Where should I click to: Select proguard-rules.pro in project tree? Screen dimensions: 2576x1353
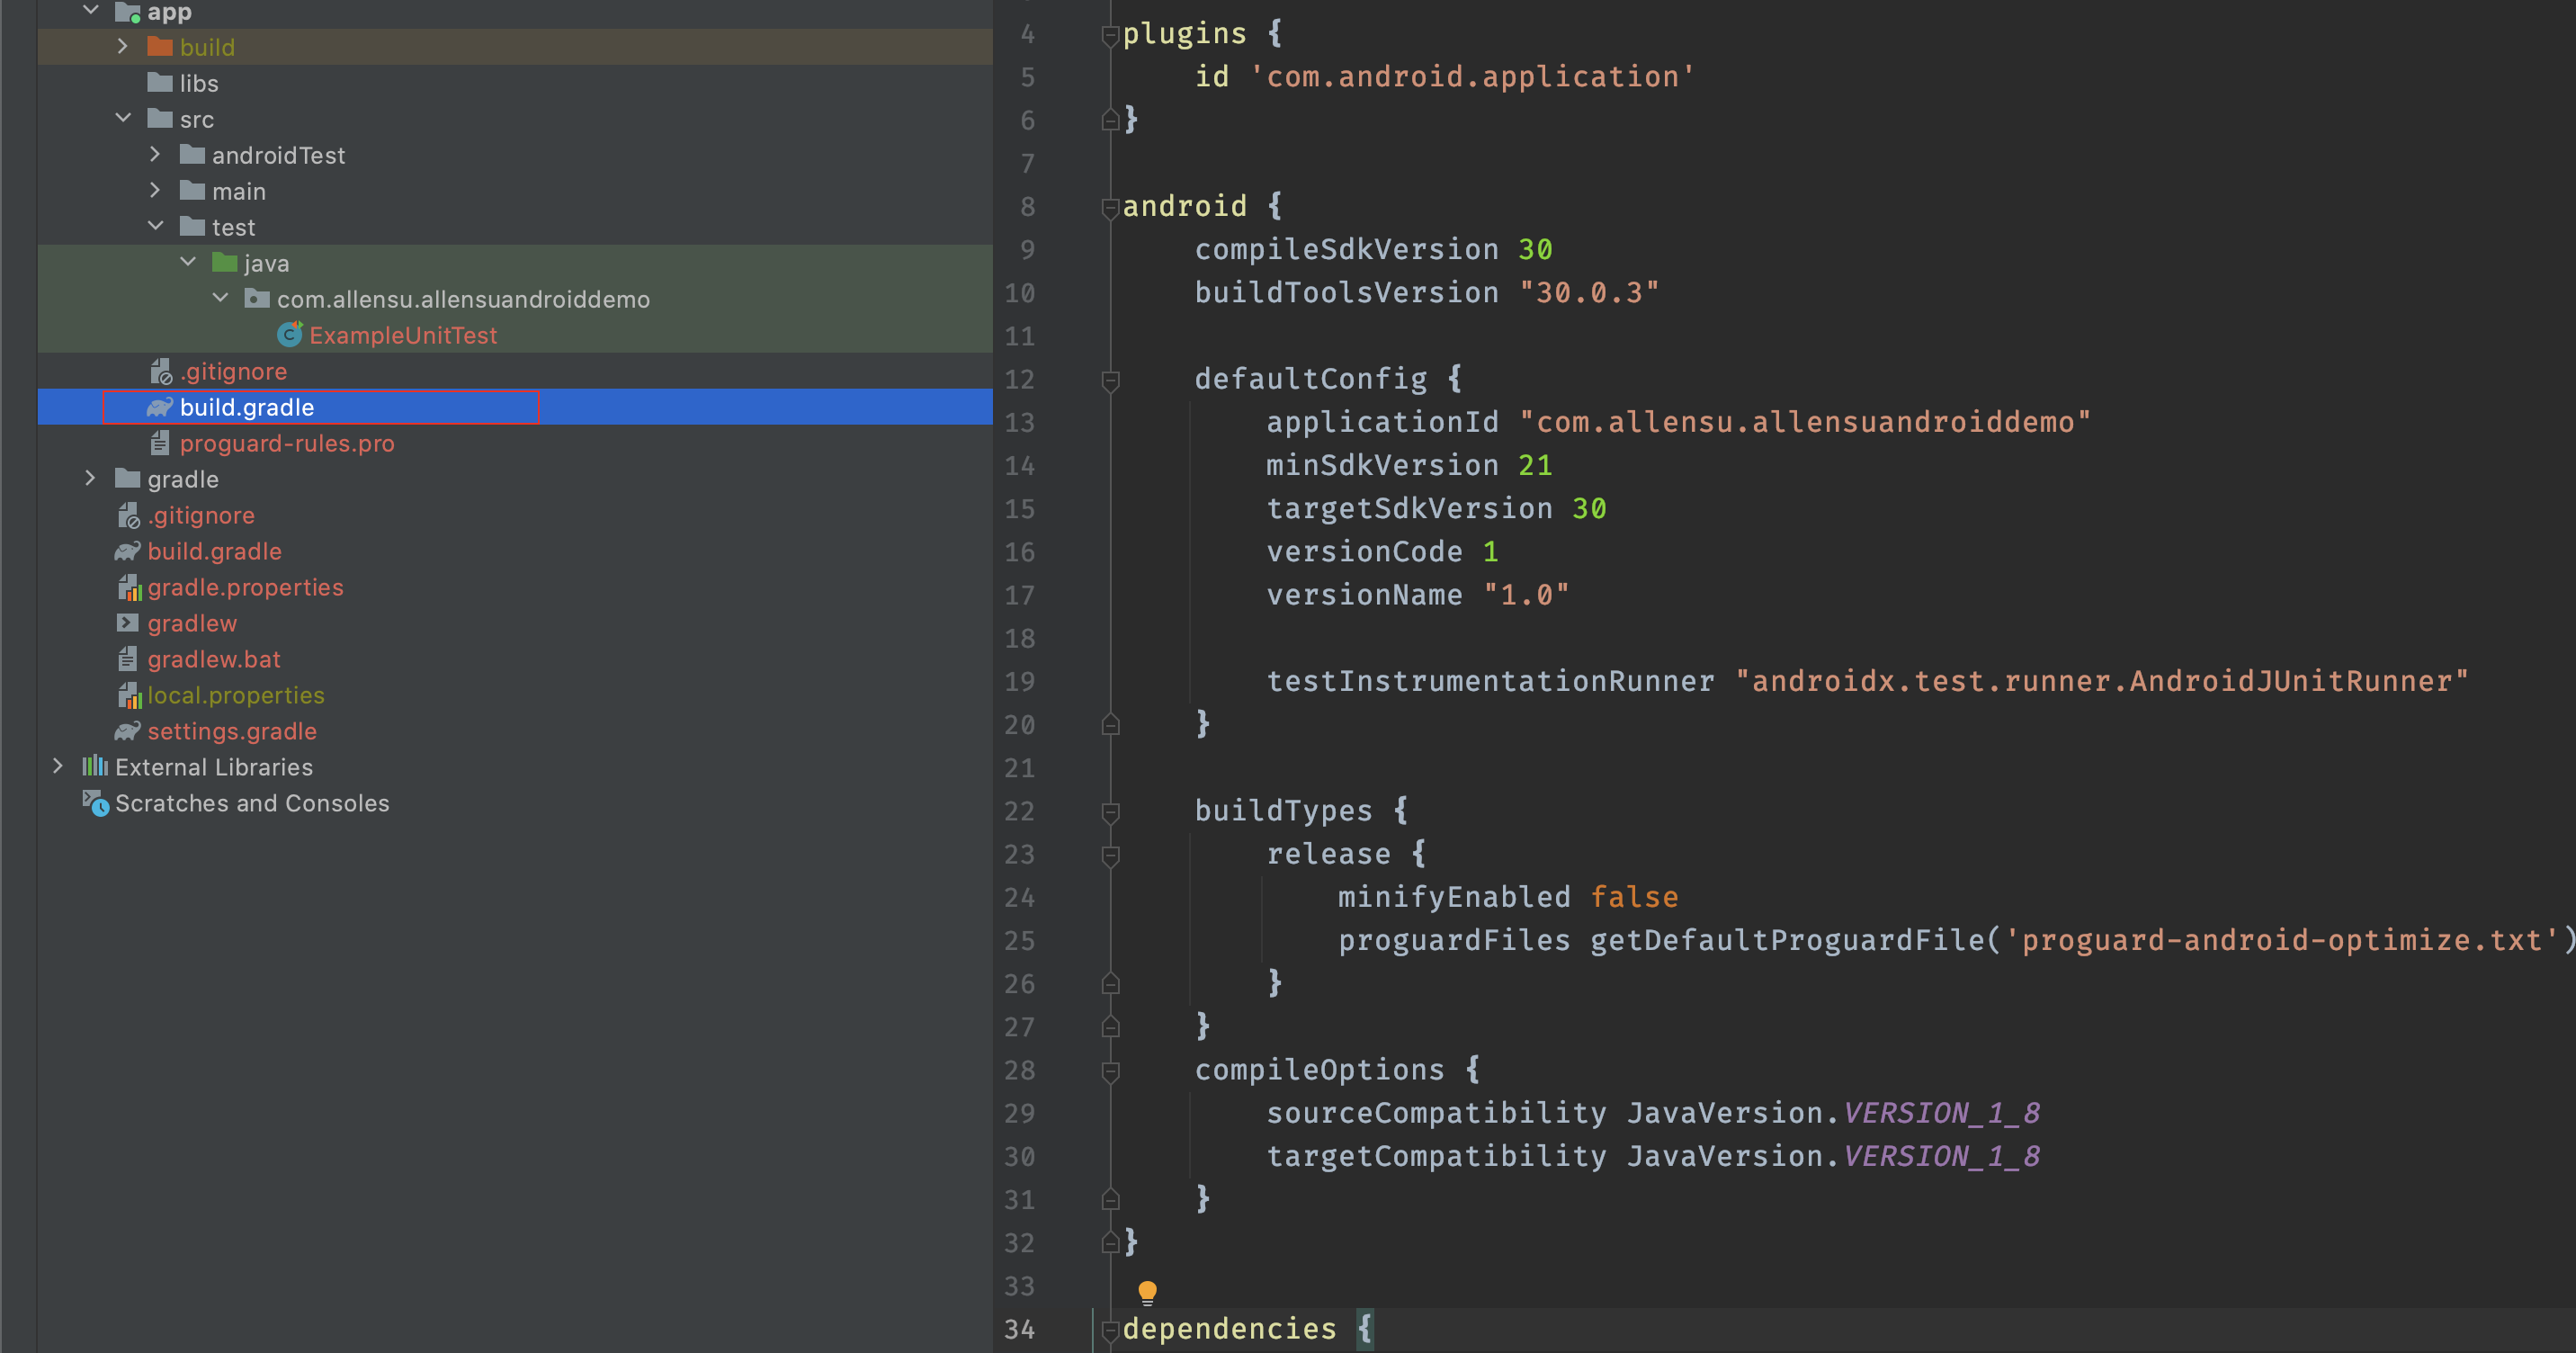click(286, 443)
